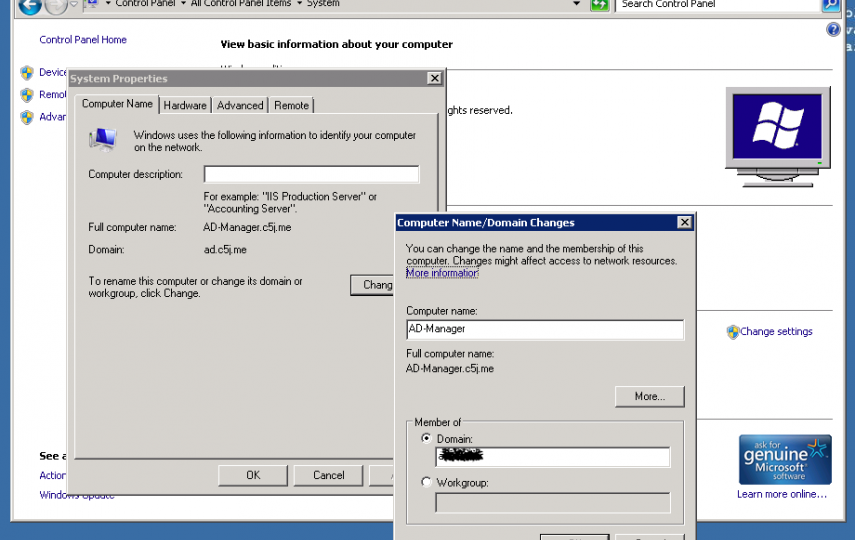The height and width of the screenshot is (540, 855).
Task: Click the help question mark icon
Action: (x=833, y=29)
